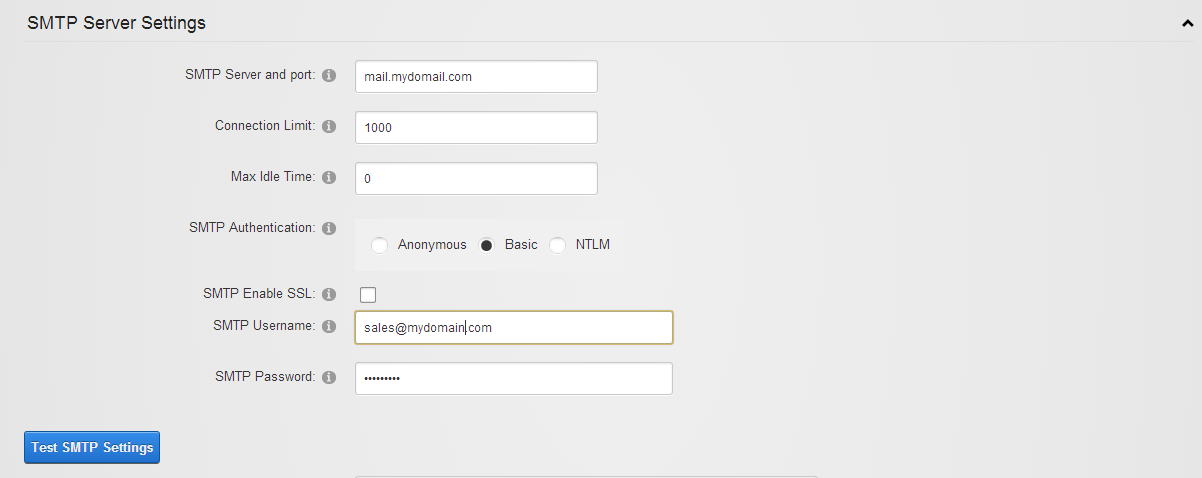Open help icon for Max Idle Time
The width and height of the screenshot is (1202, 478).
(329, 178)
